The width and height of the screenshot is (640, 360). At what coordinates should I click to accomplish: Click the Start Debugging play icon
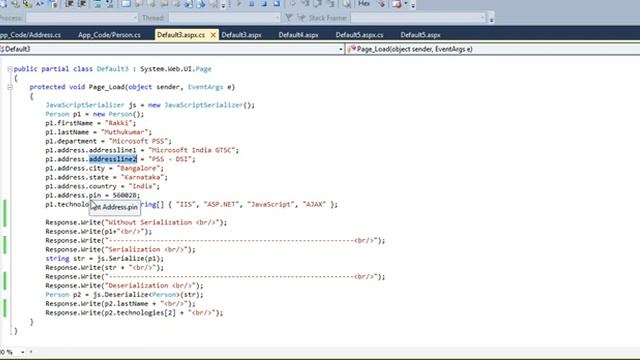(239, 4)
